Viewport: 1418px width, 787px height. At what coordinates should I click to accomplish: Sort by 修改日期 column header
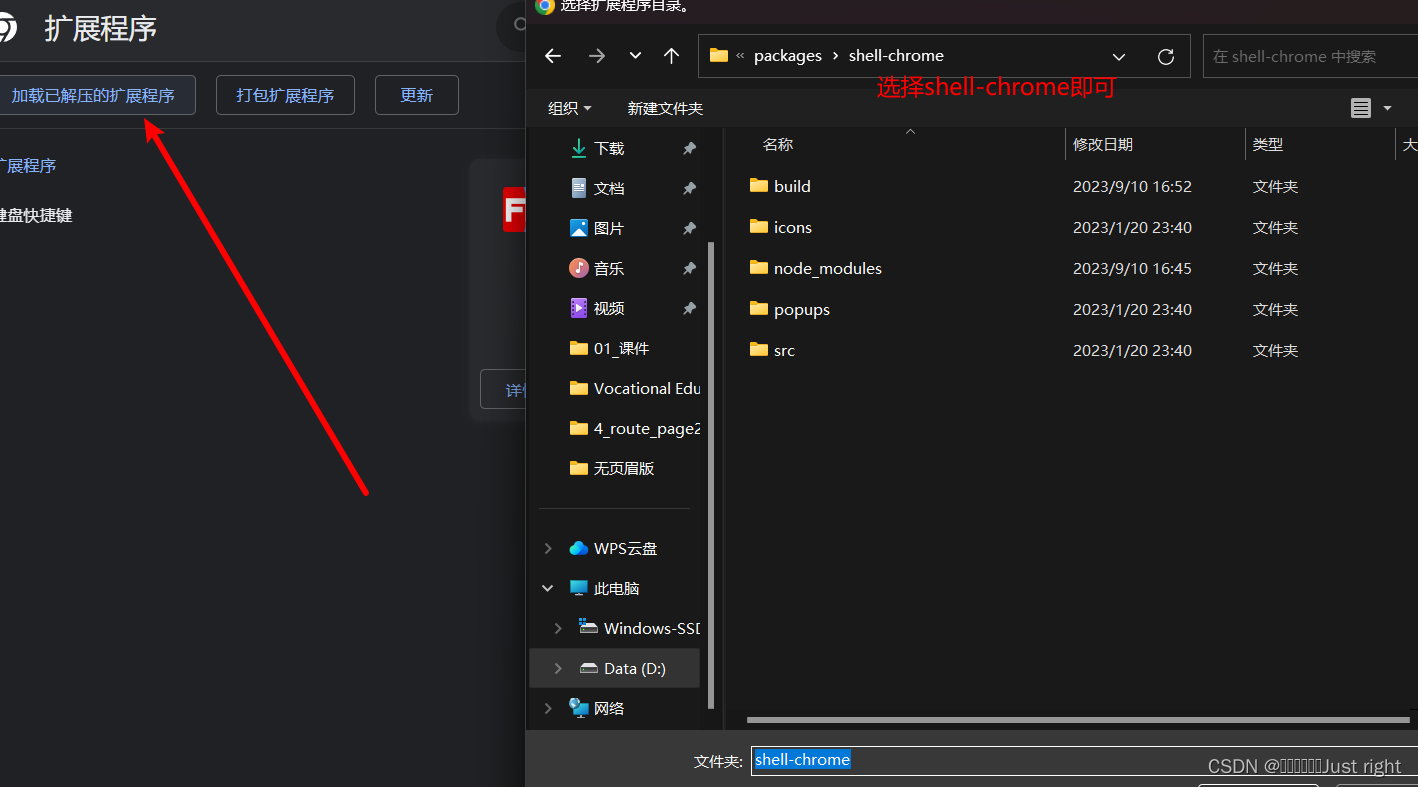[x=1103, y=145]
